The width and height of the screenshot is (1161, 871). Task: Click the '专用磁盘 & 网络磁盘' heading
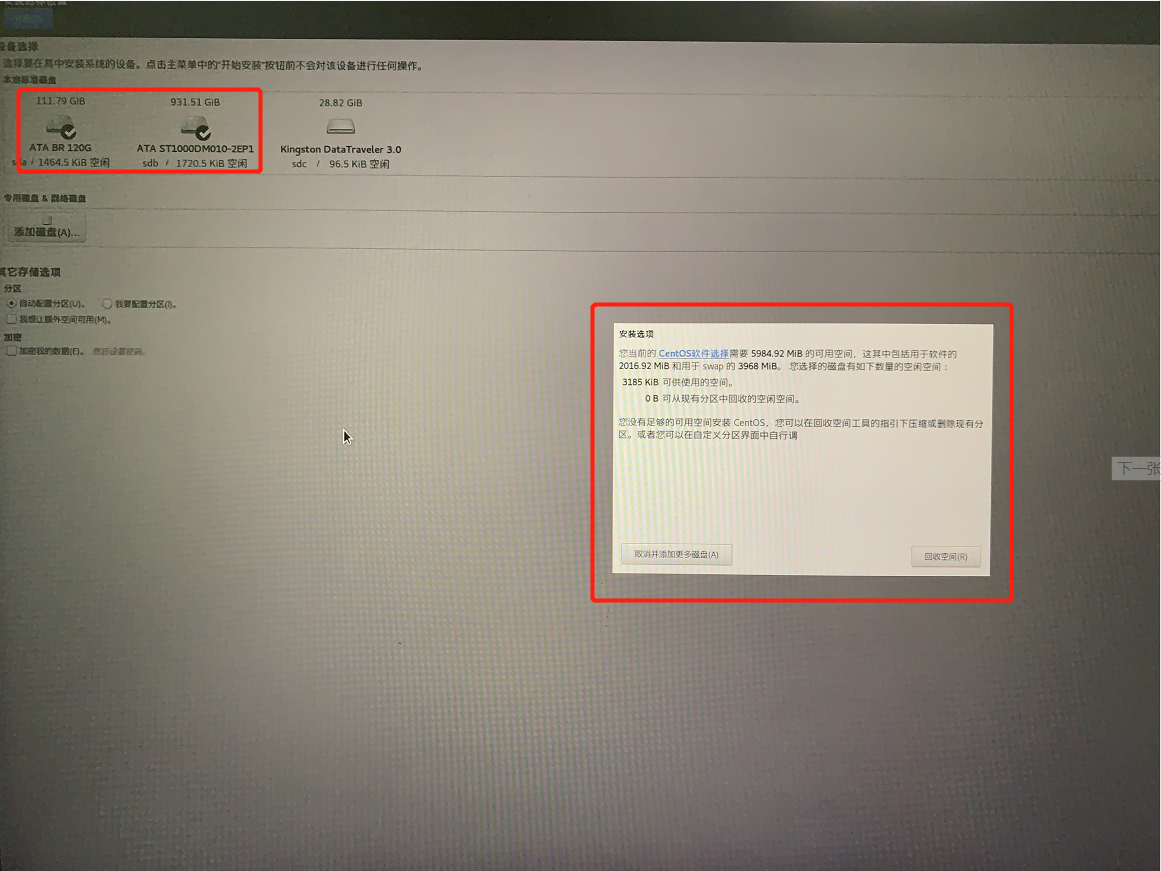(x=44, y=198)
